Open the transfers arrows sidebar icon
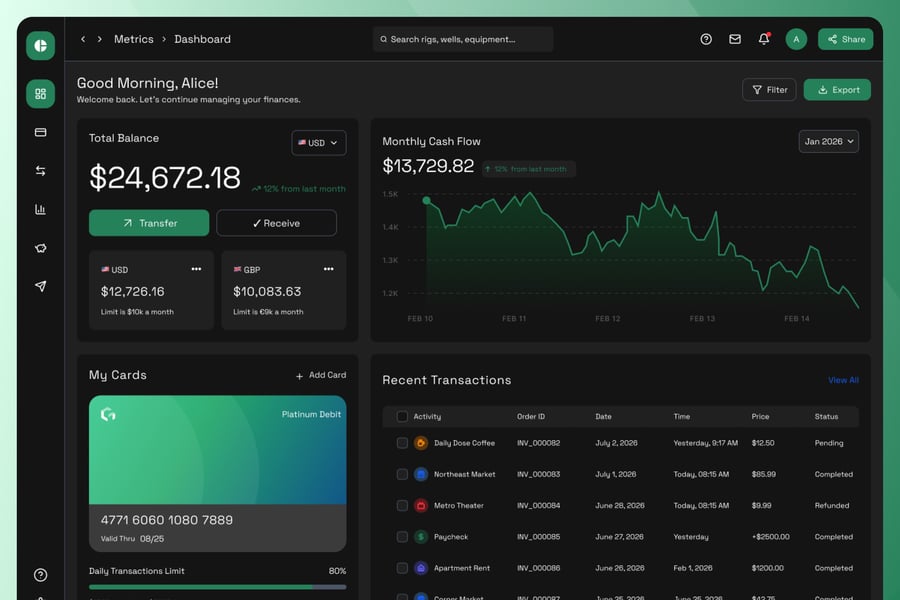Screen dimensions: 900x600 point(40,171)
